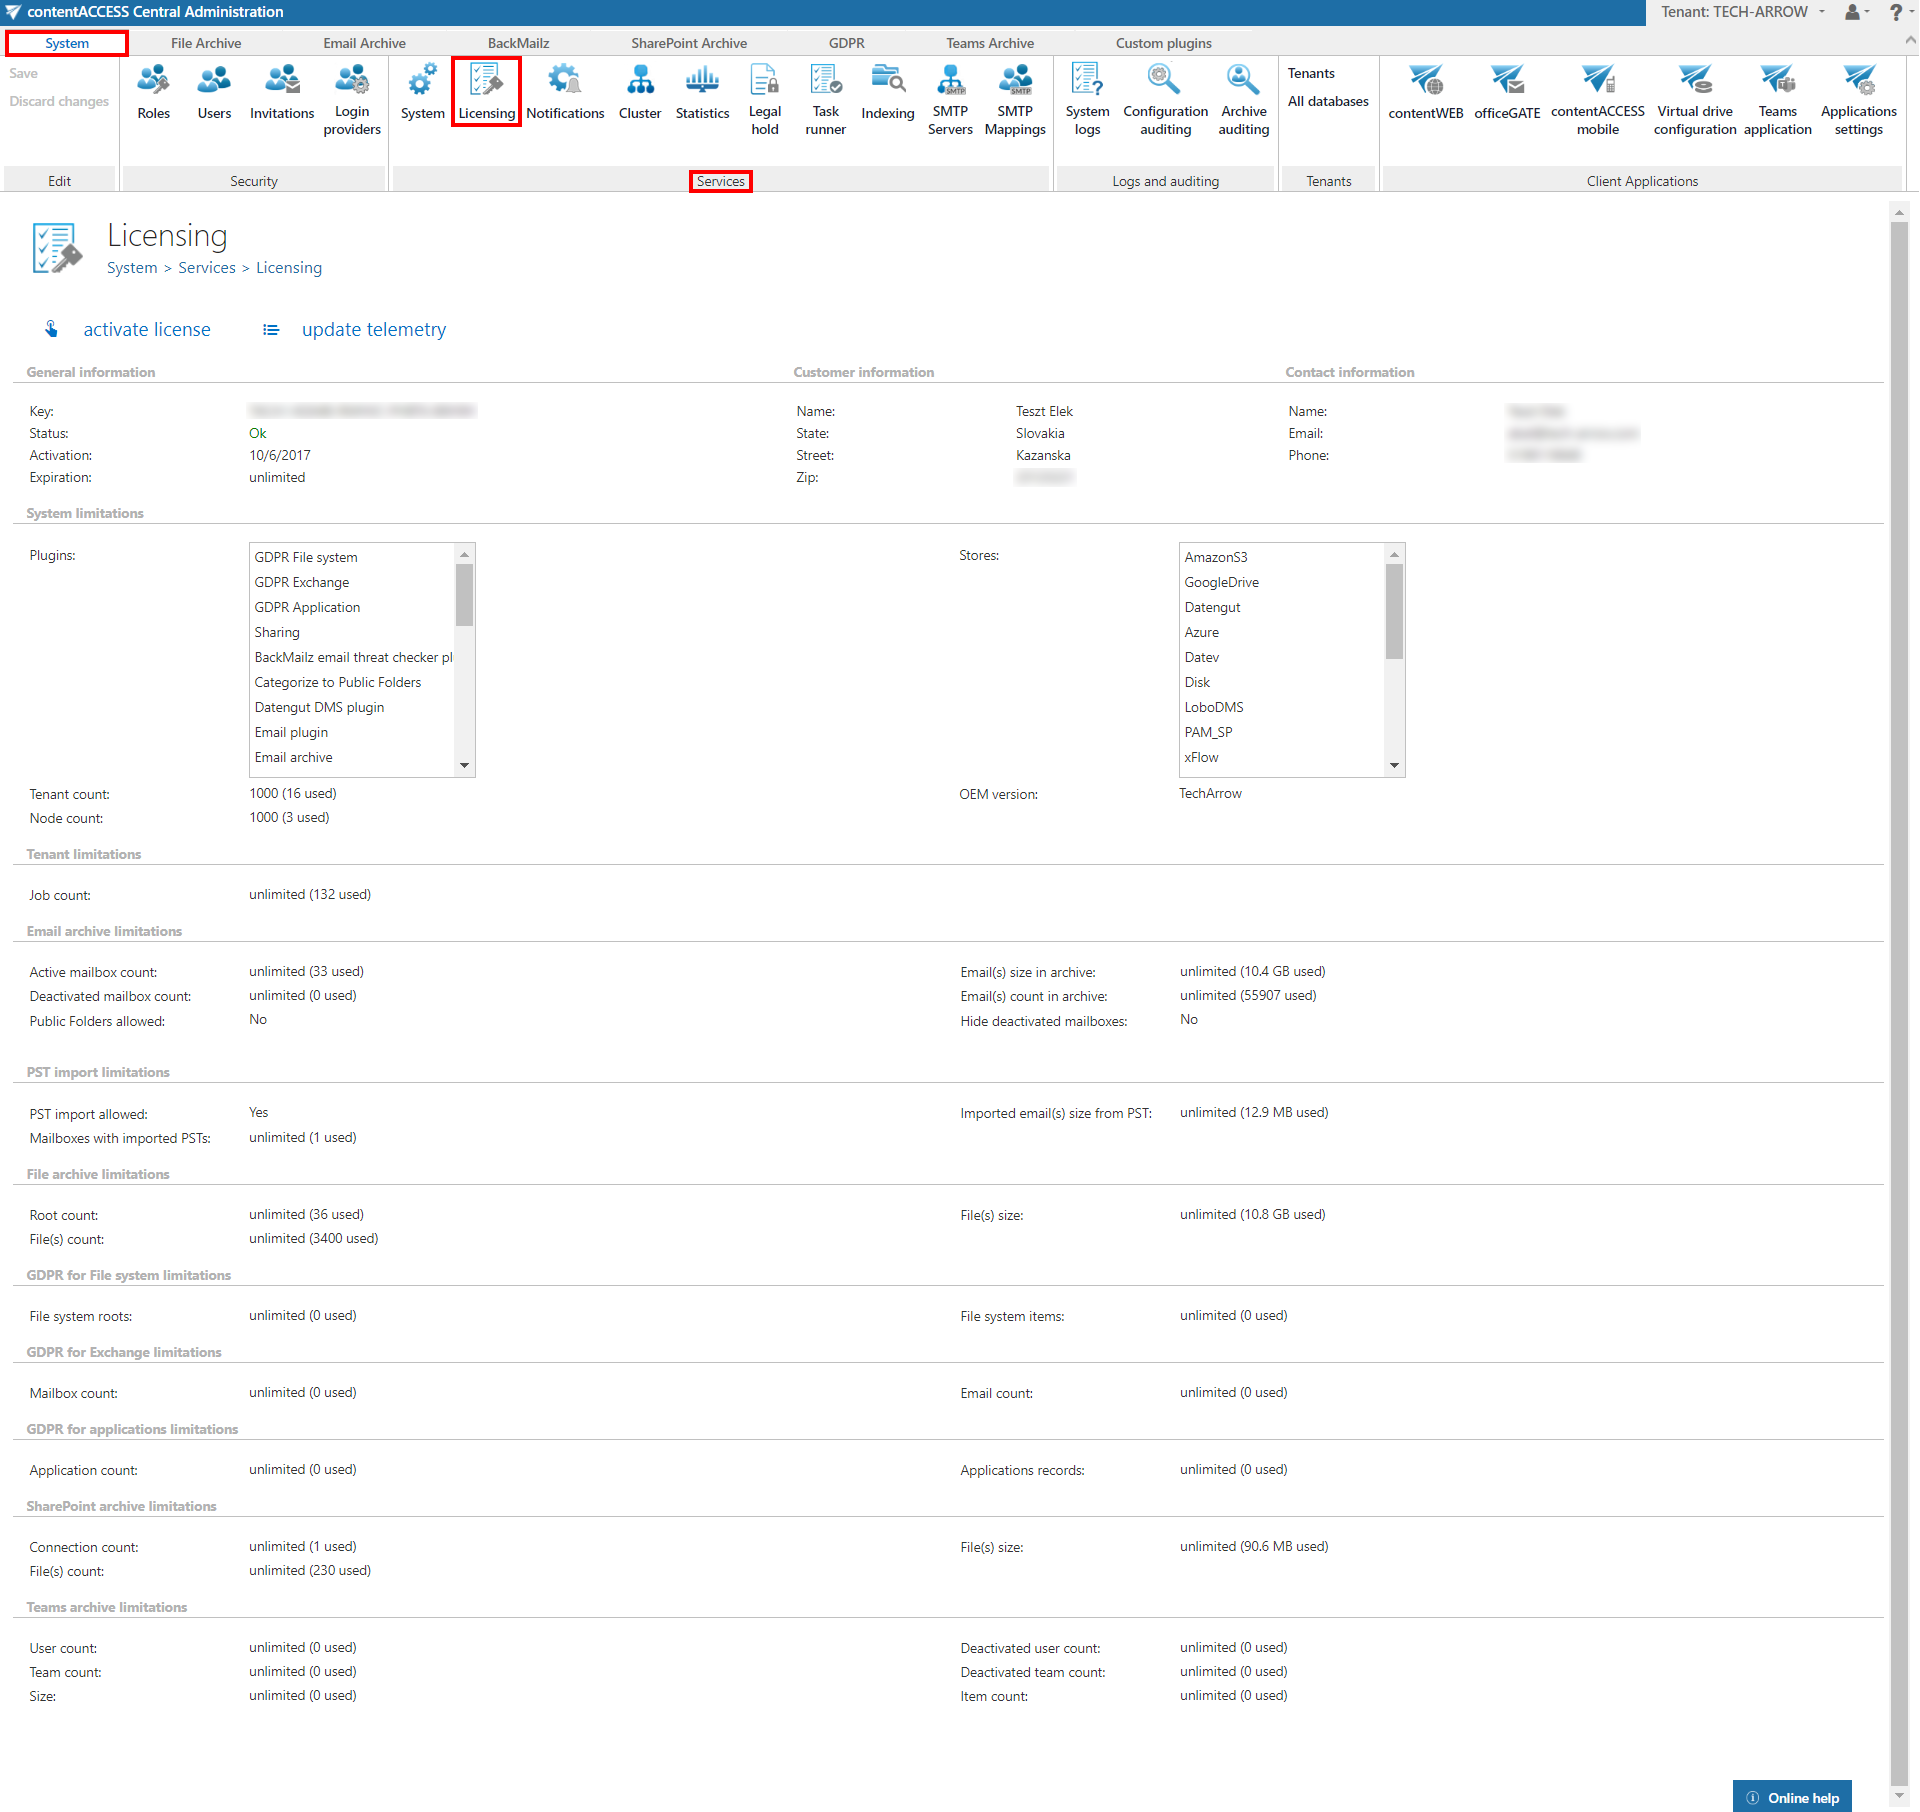
Task: Open the Roles security icon
Action: point(153,92)
